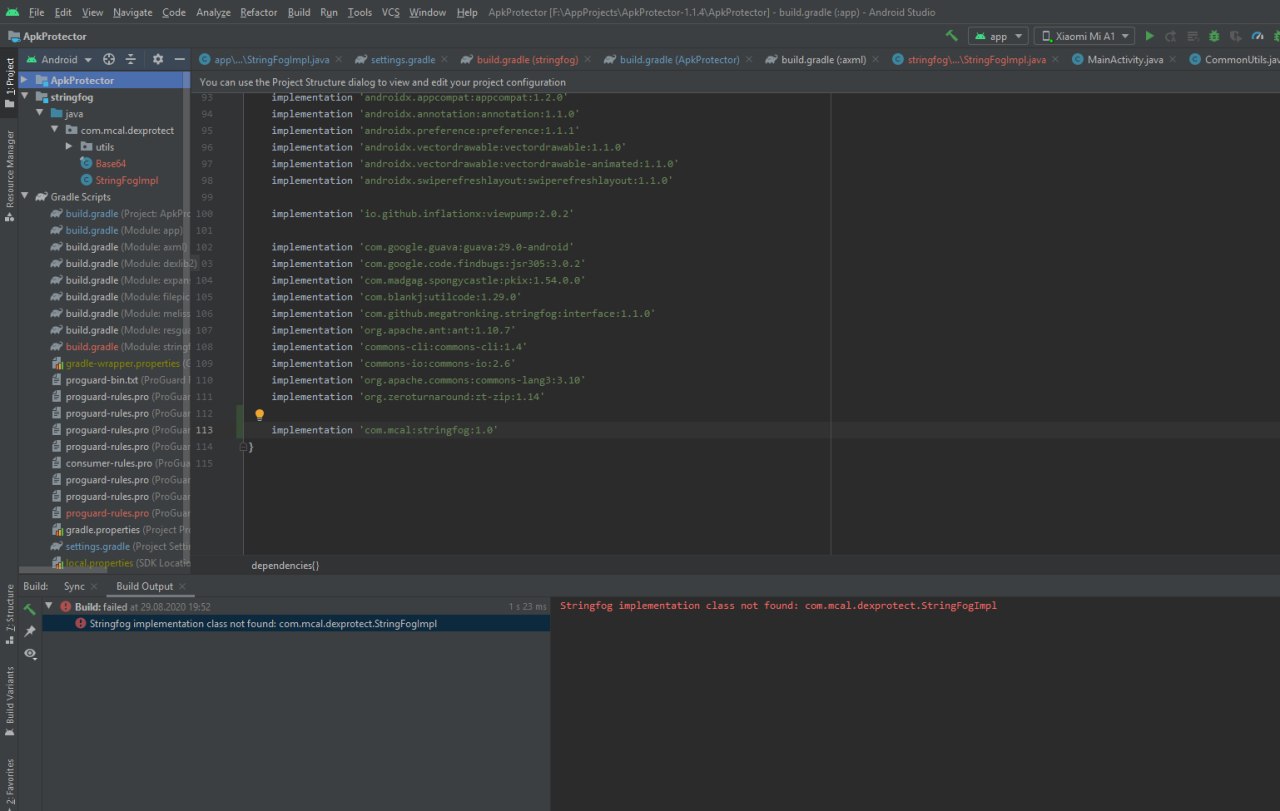The height and width of the screenshot is (811, 1280).
Task: Click the Debug app bug icon
Action: click(x=1214, y=36)
